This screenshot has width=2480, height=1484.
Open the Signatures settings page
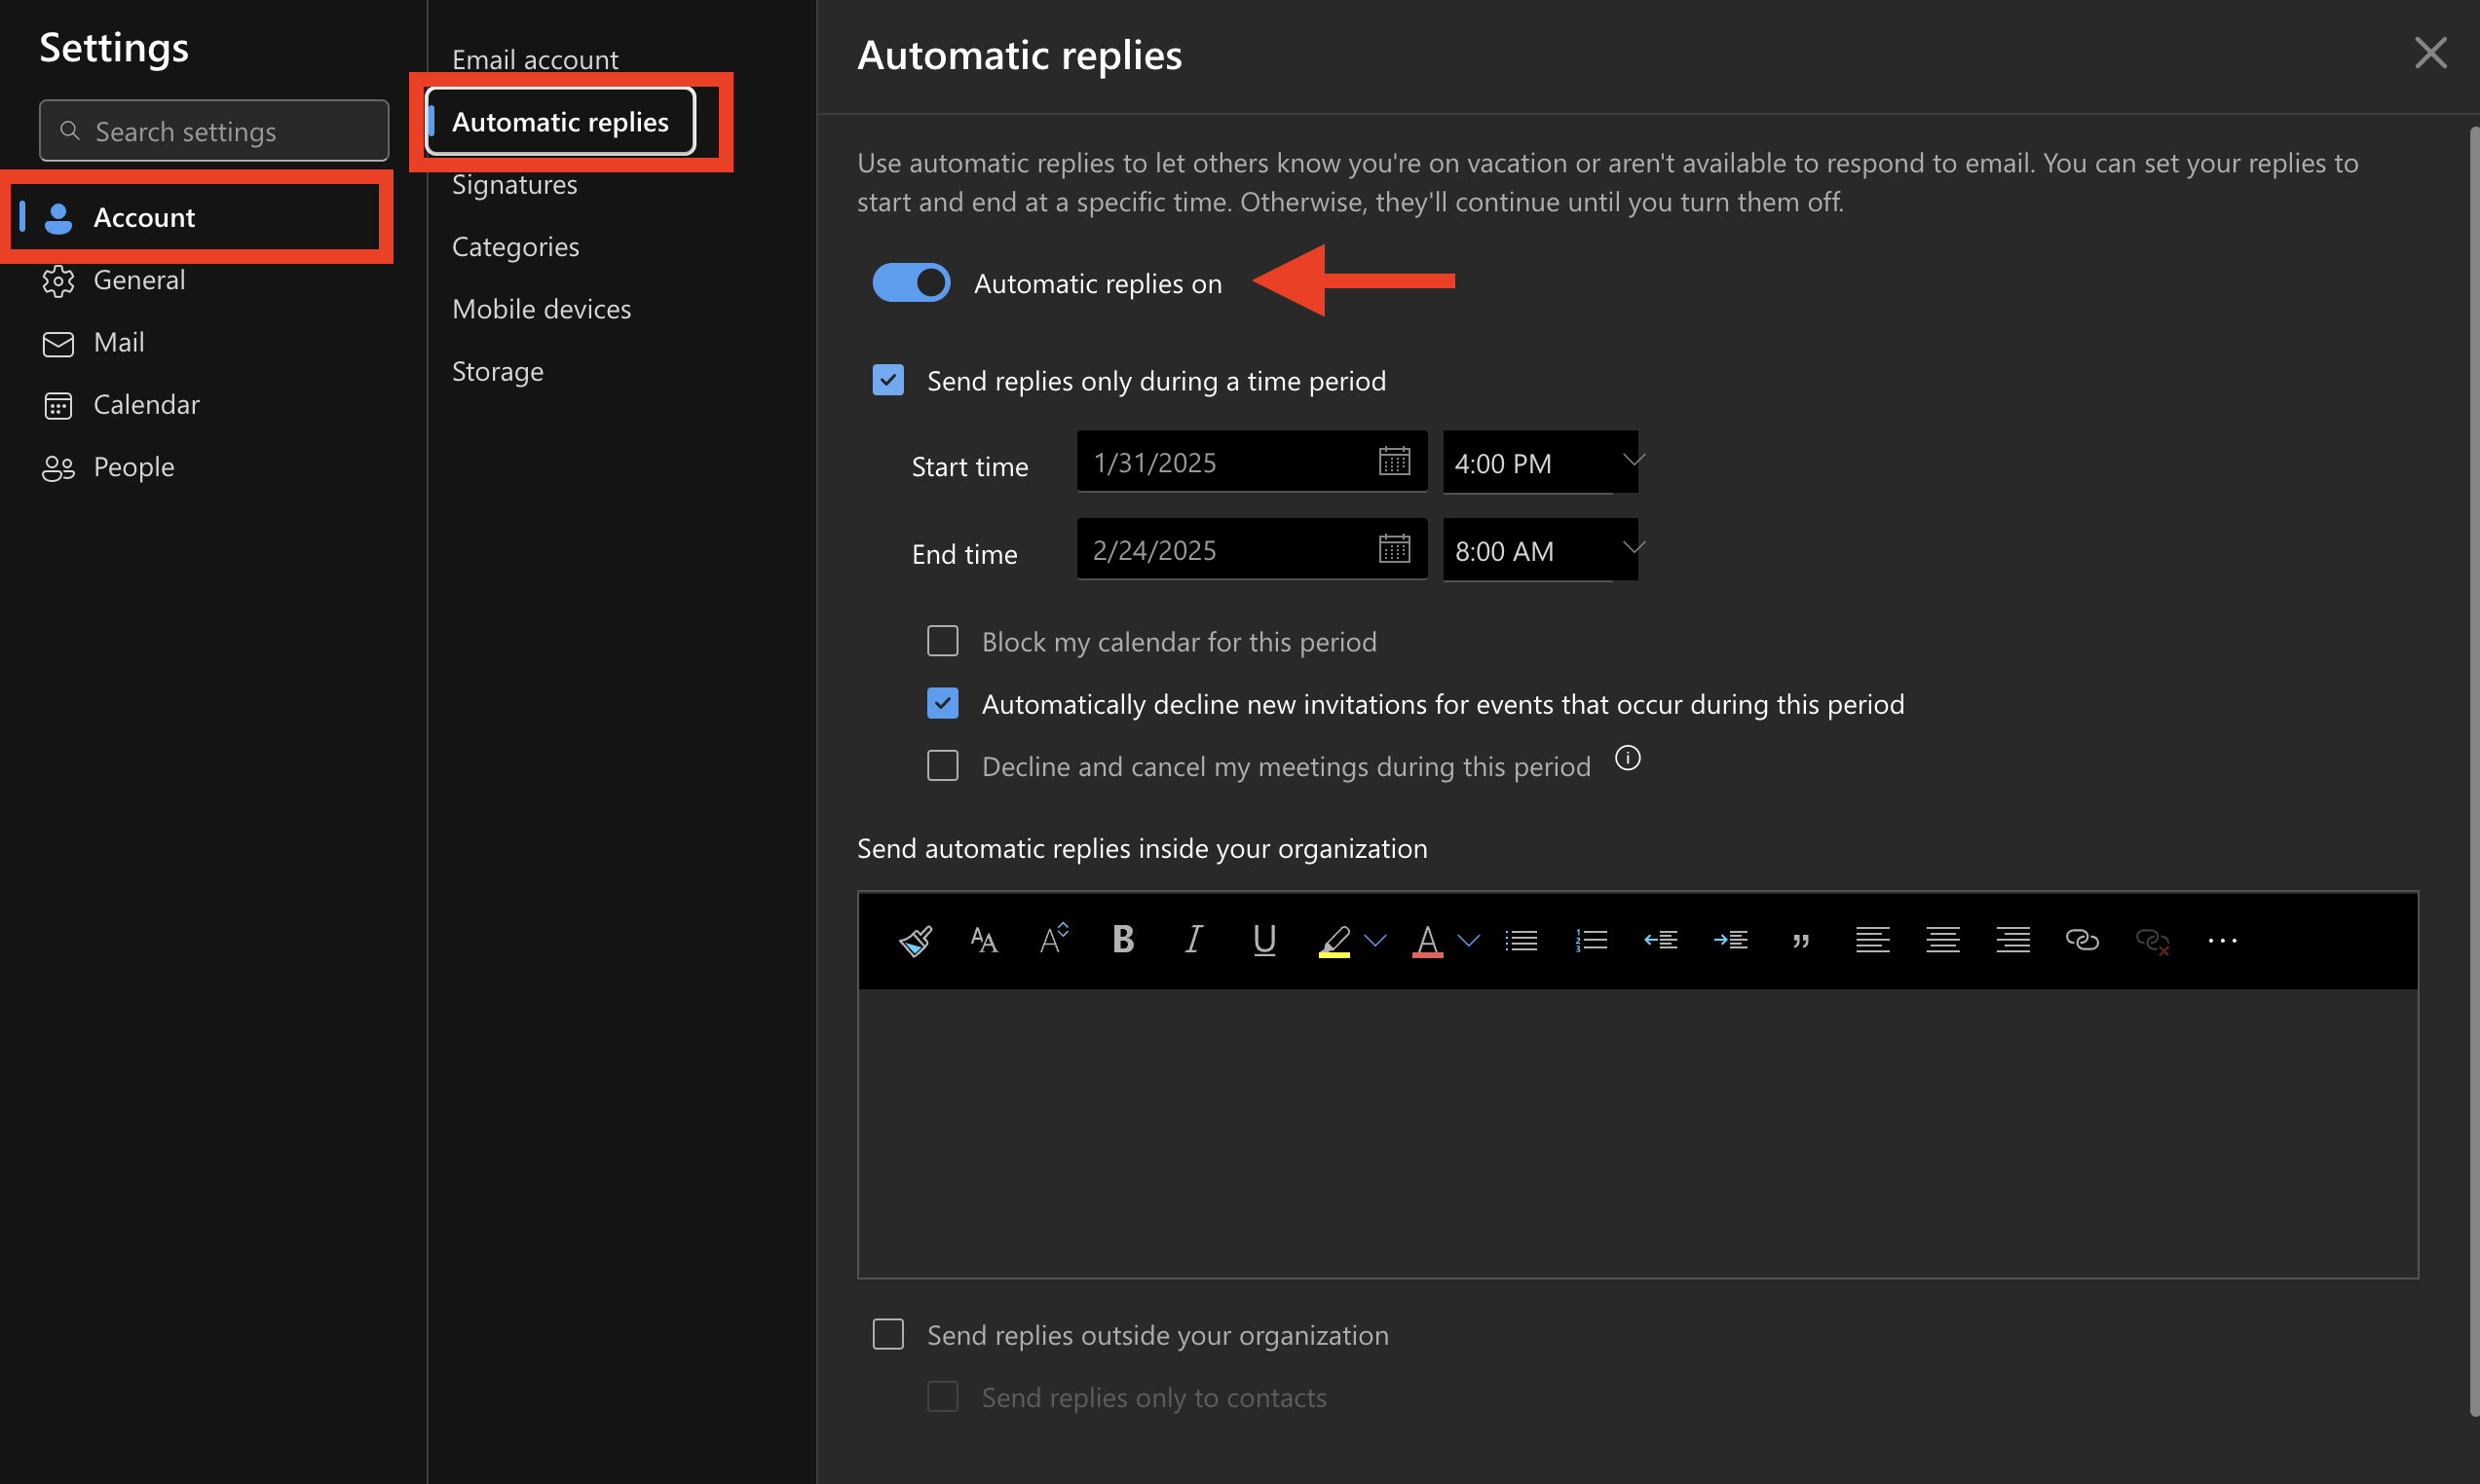pos(514,185)
